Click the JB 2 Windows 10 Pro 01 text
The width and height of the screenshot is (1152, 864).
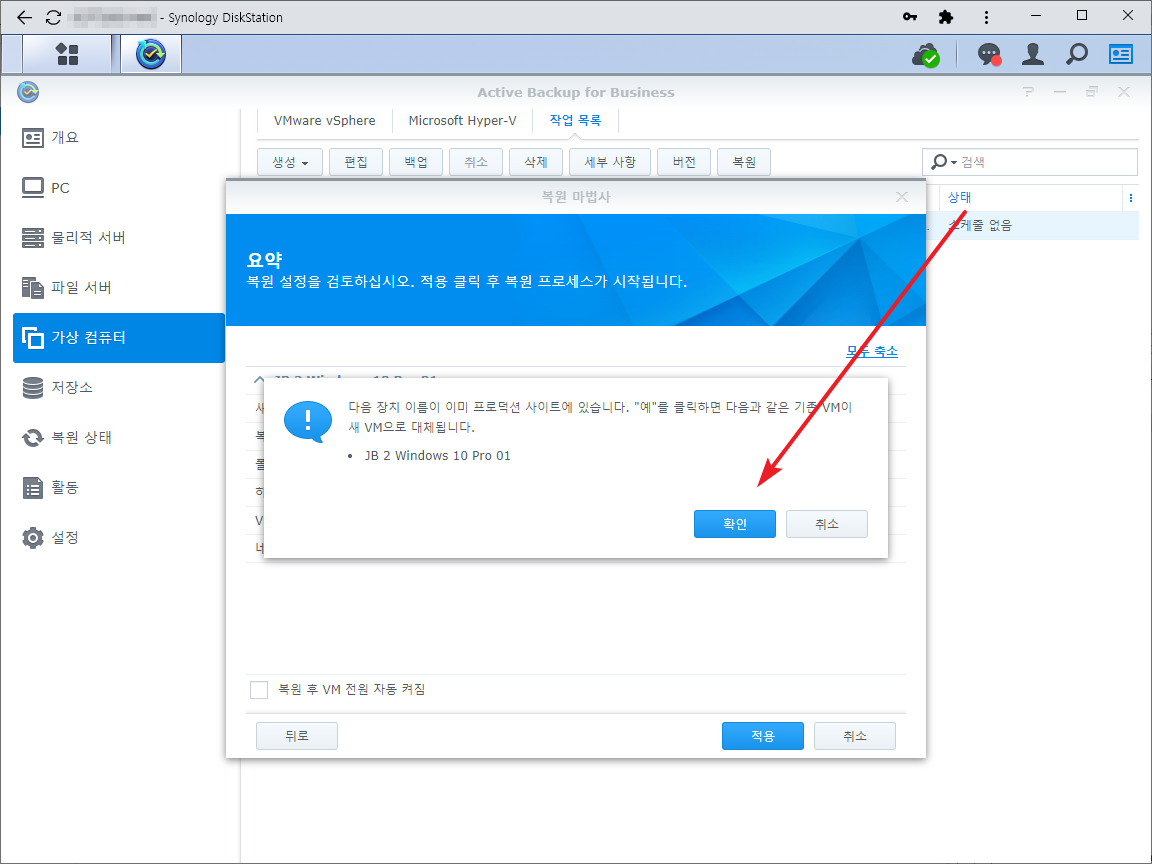437,456
